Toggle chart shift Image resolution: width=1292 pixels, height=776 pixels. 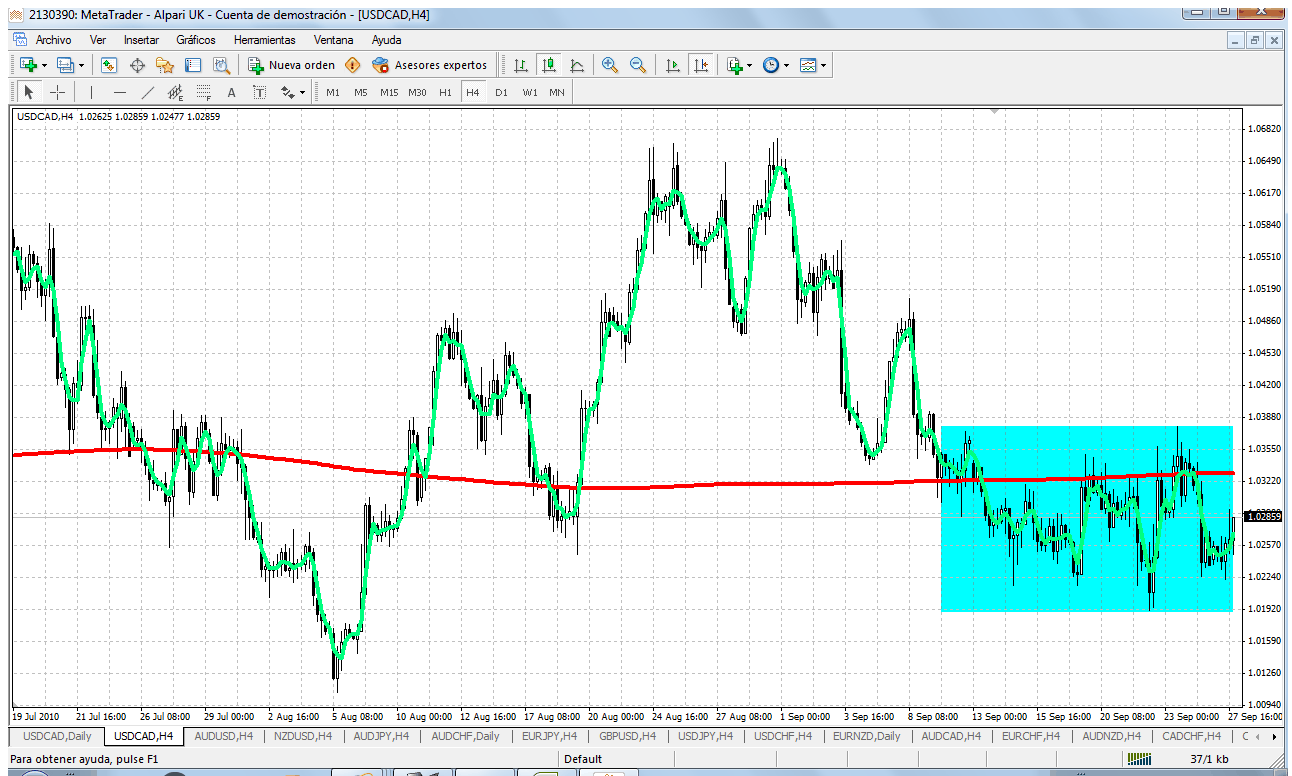point(701,65)
